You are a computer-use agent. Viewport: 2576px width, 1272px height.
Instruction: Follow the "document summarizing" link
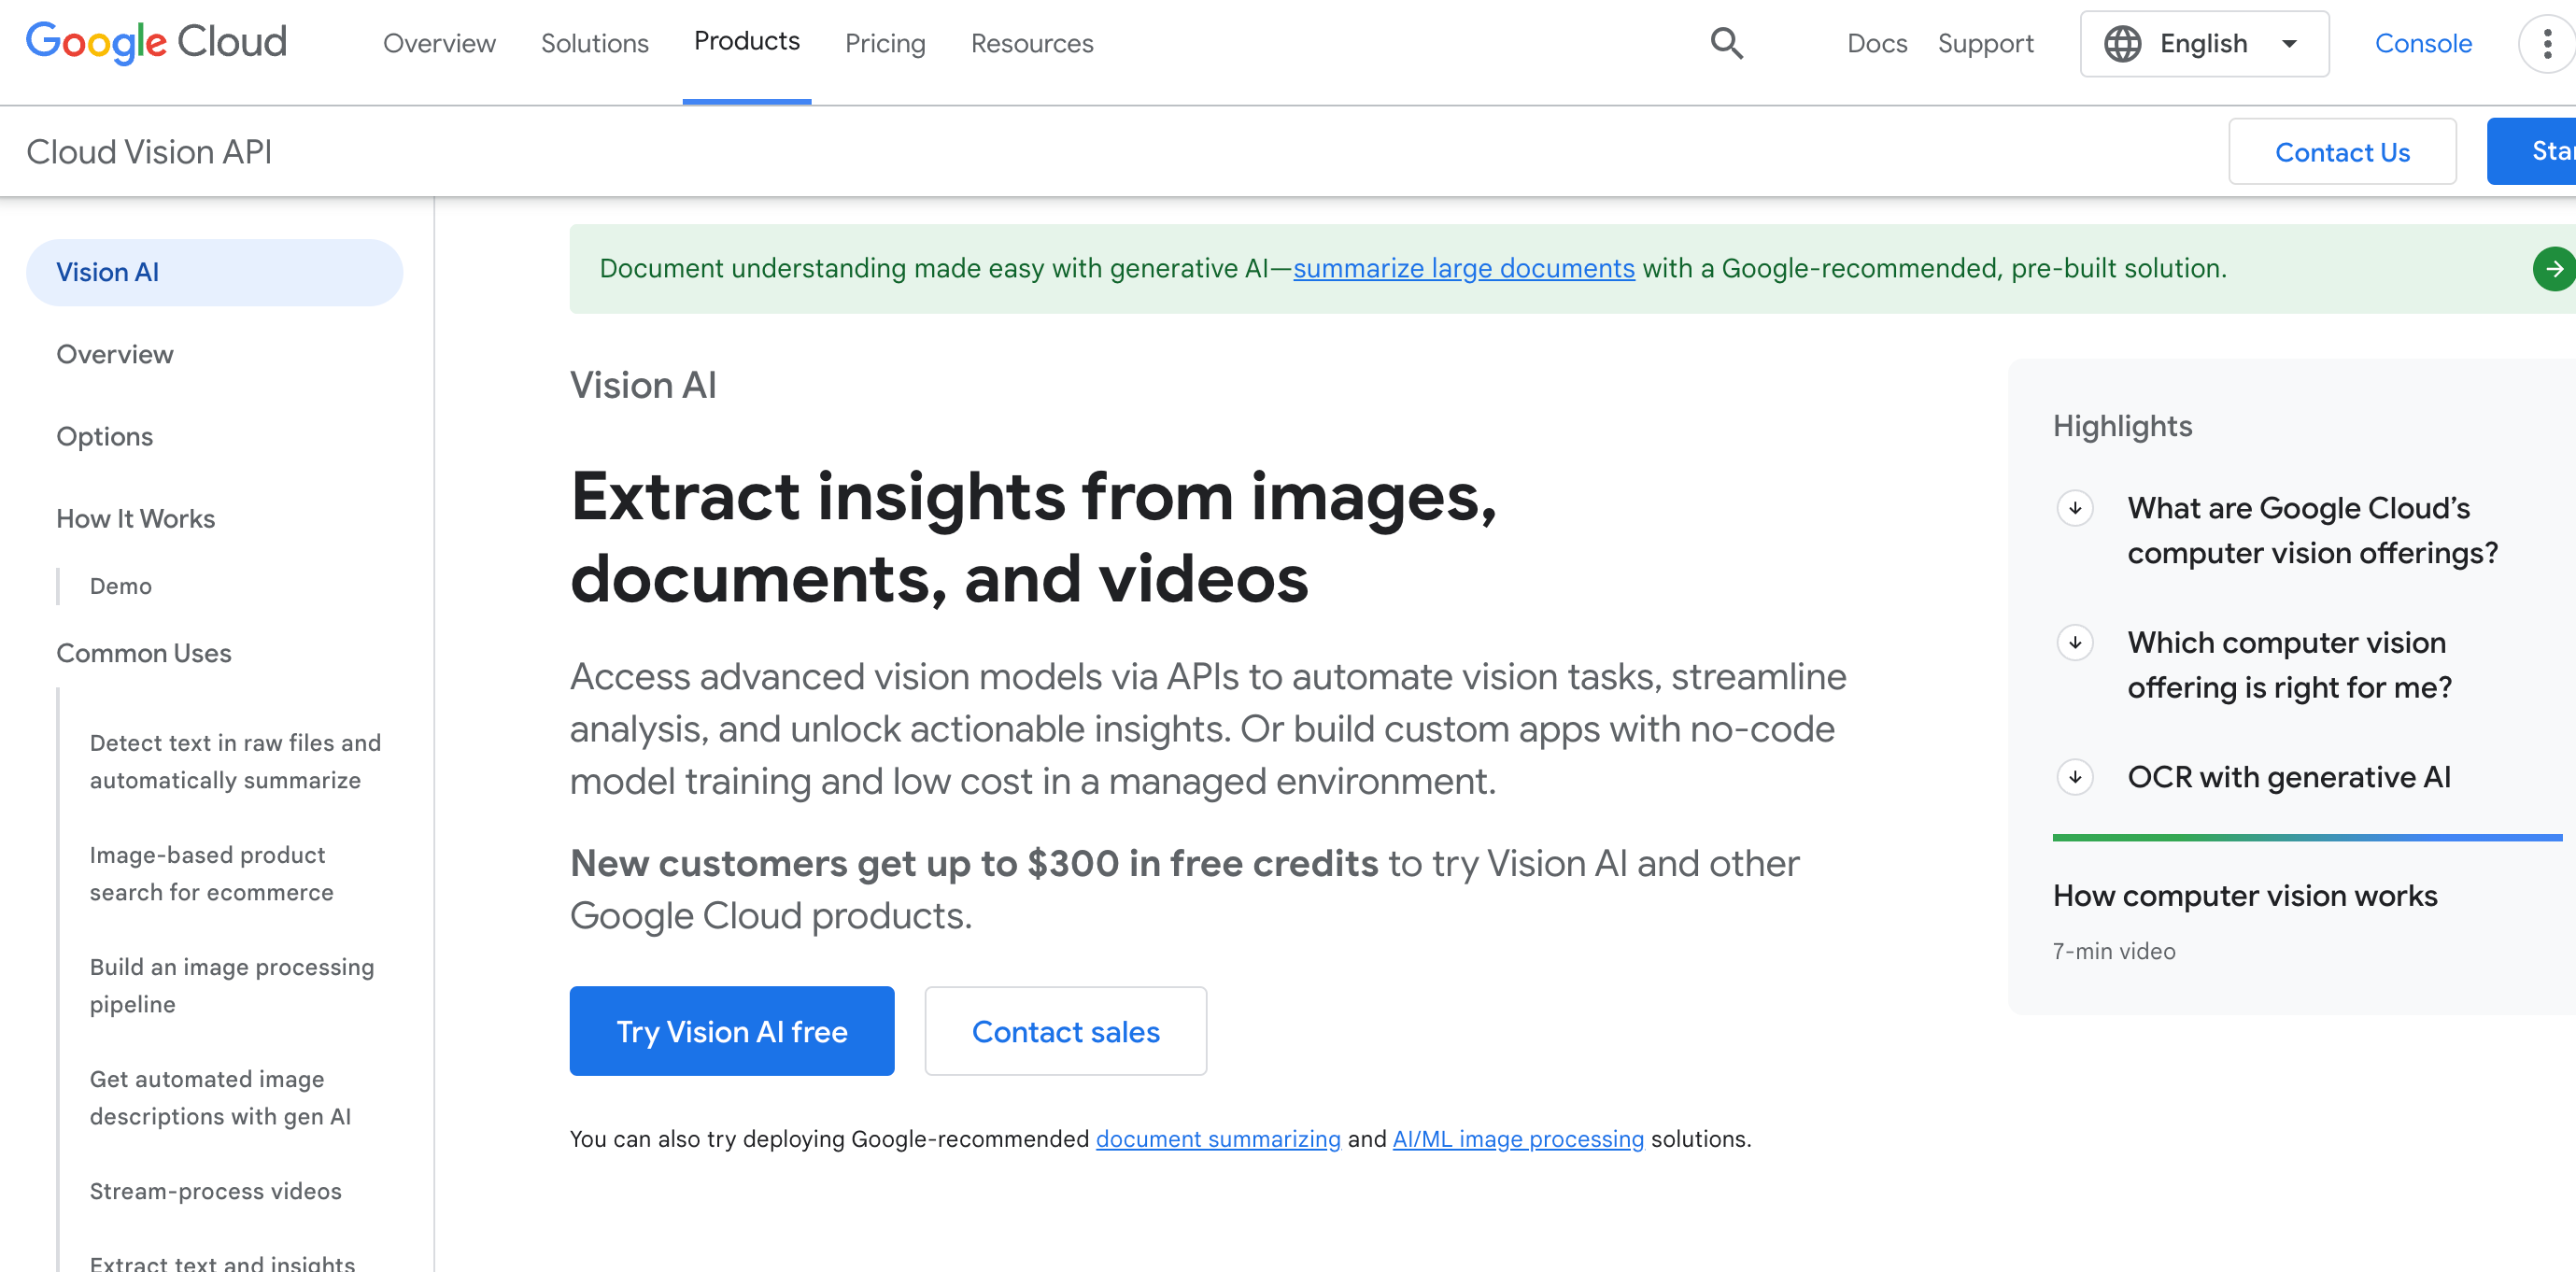1218,1139
